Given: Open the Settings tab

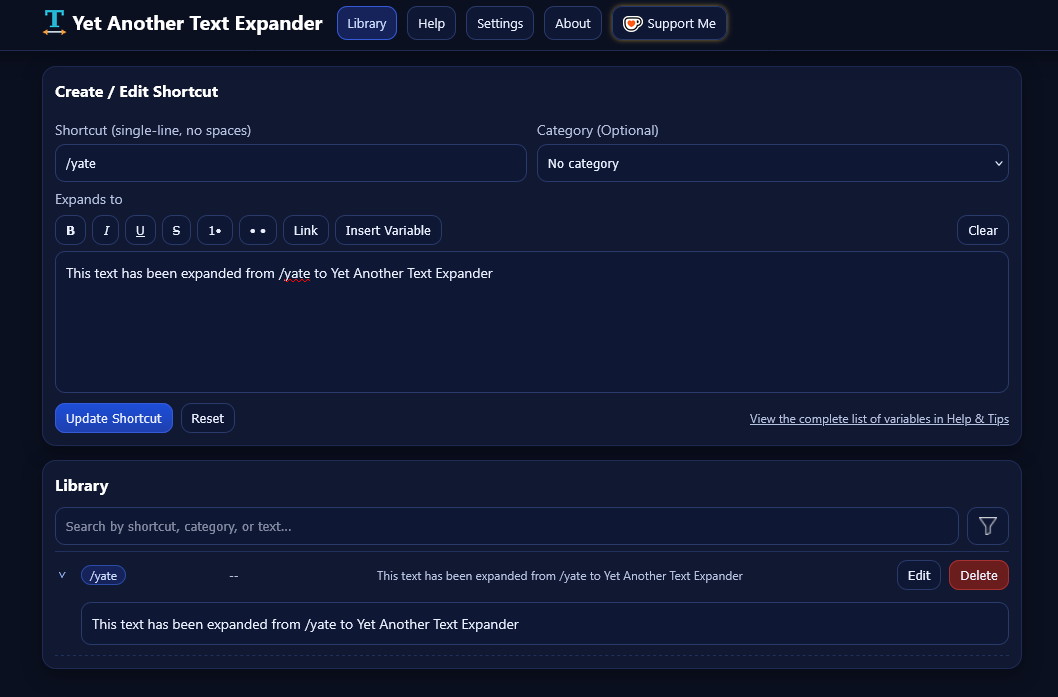Looking at the screenshot, I should [499, 23].
